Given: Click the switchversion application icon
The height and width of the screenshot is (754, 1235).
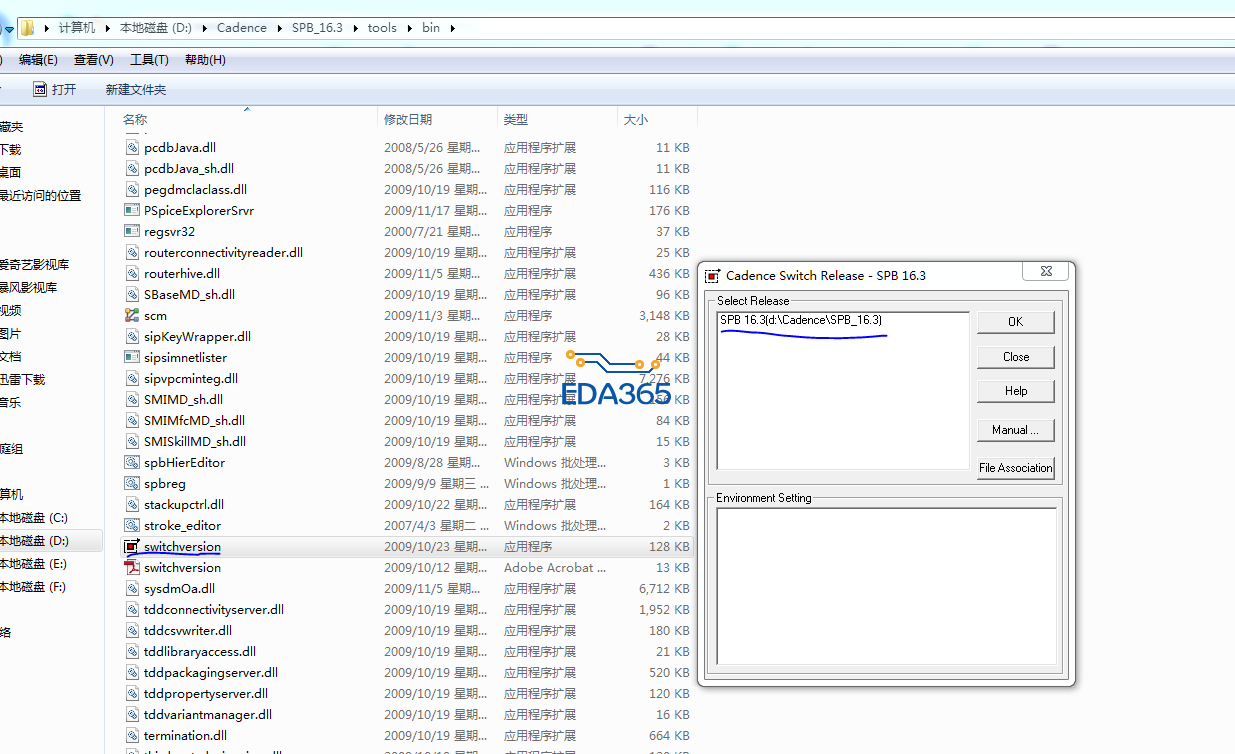Looking at the screenshot, I should (132, 546).
